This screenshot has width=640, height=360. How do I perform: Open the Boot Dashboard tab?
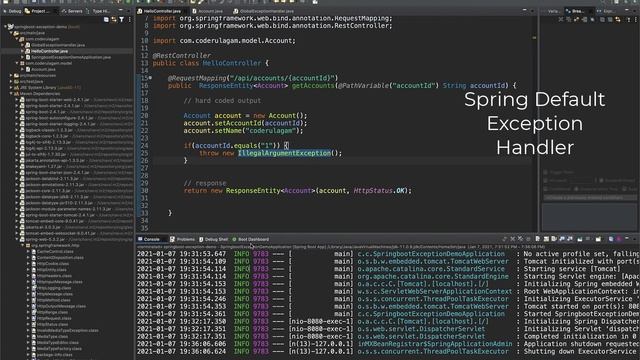pyautogui.click(x=250, y=239)
